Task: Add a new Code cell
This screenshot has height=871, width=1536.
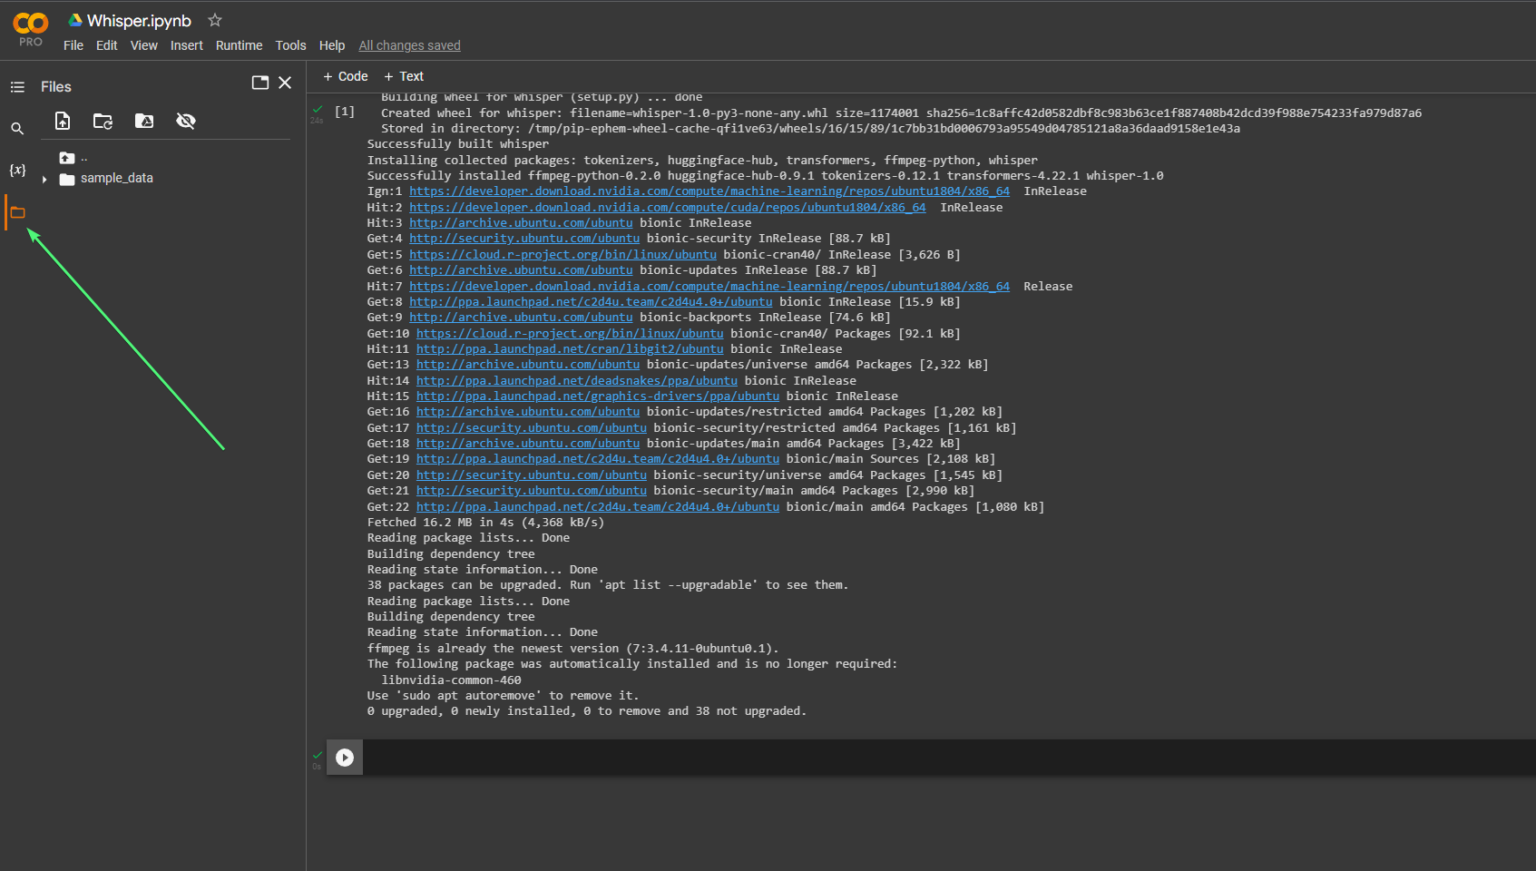Action: [345, 76]
